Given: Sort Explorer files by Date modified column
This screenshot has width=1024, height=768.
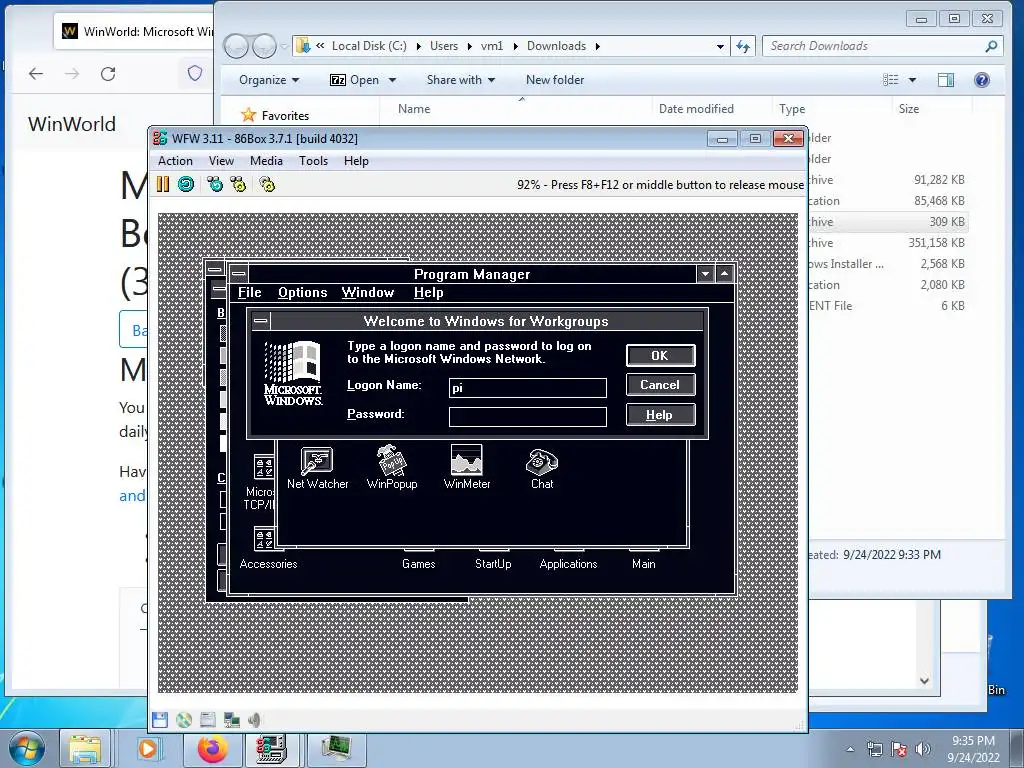Looking at the screenshot, I should (x=696, y=109).
